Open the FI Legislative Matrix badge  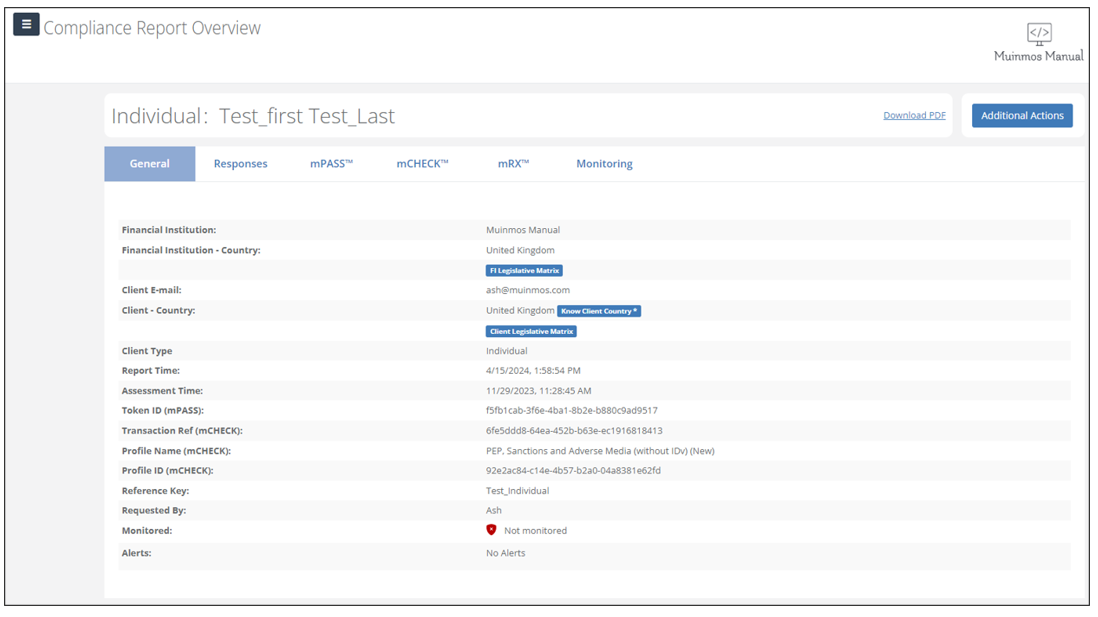pos(524,271)
